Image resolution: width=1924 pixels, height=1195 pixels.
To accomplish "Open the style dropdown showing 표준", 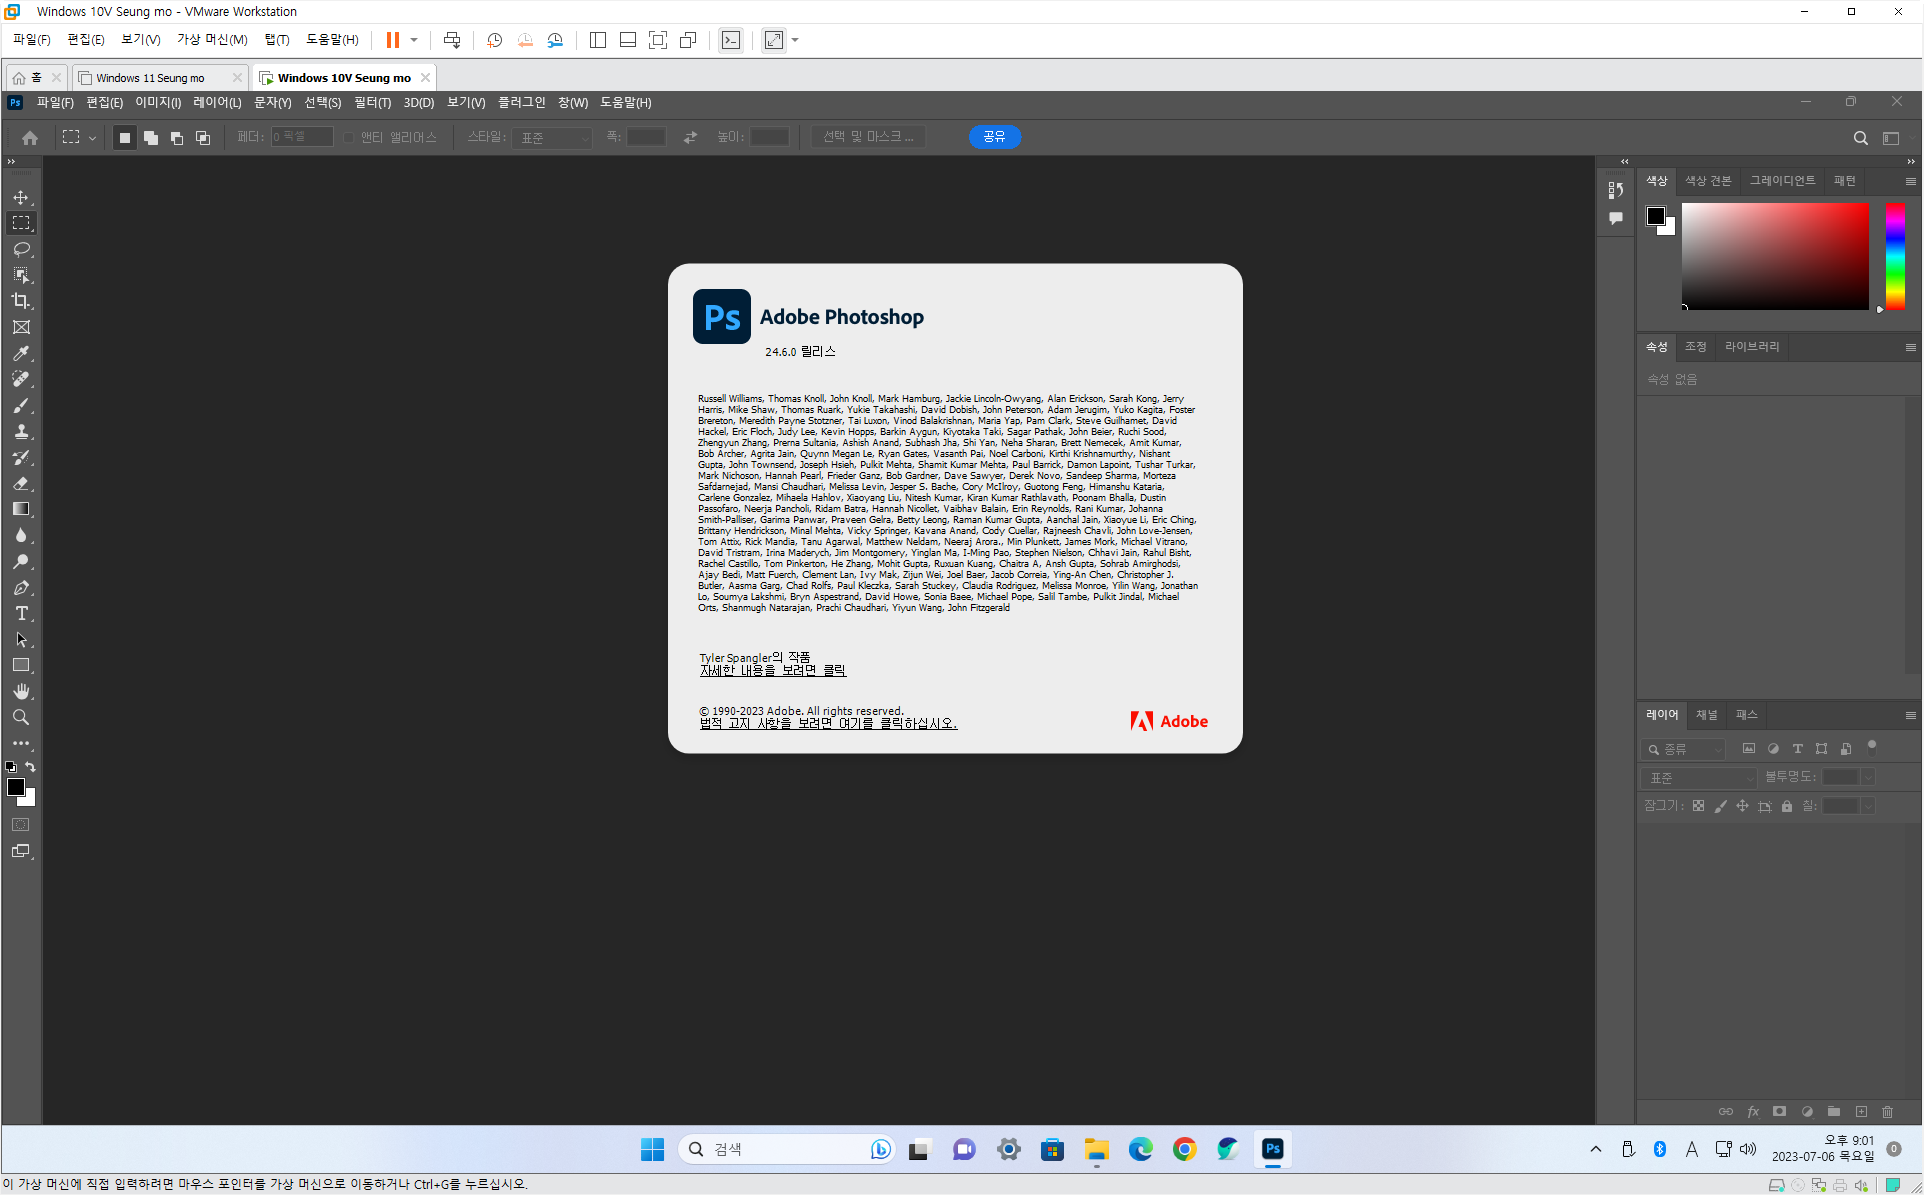I will coord(553,137).
